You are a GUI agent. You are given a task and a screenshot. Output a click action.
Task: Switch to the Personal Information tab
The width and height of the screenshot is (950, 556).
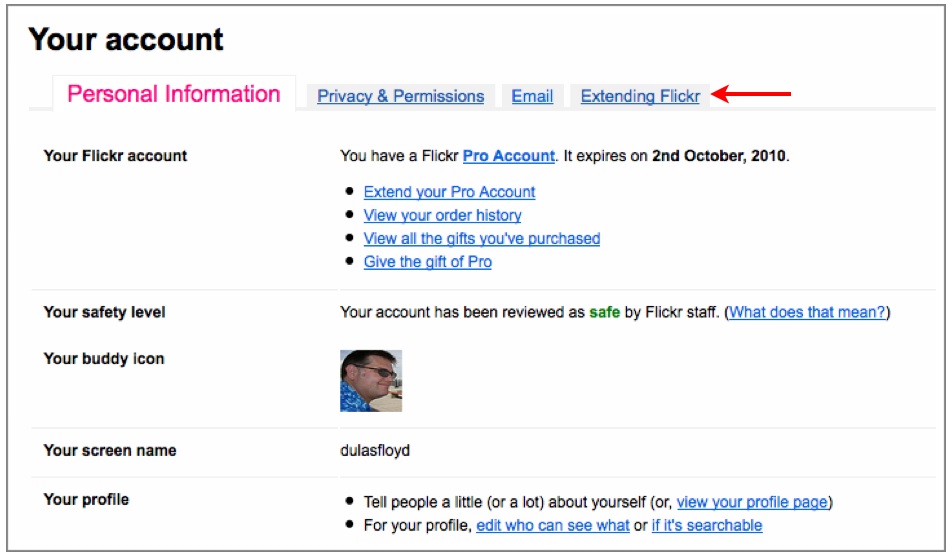click(173, 94)
